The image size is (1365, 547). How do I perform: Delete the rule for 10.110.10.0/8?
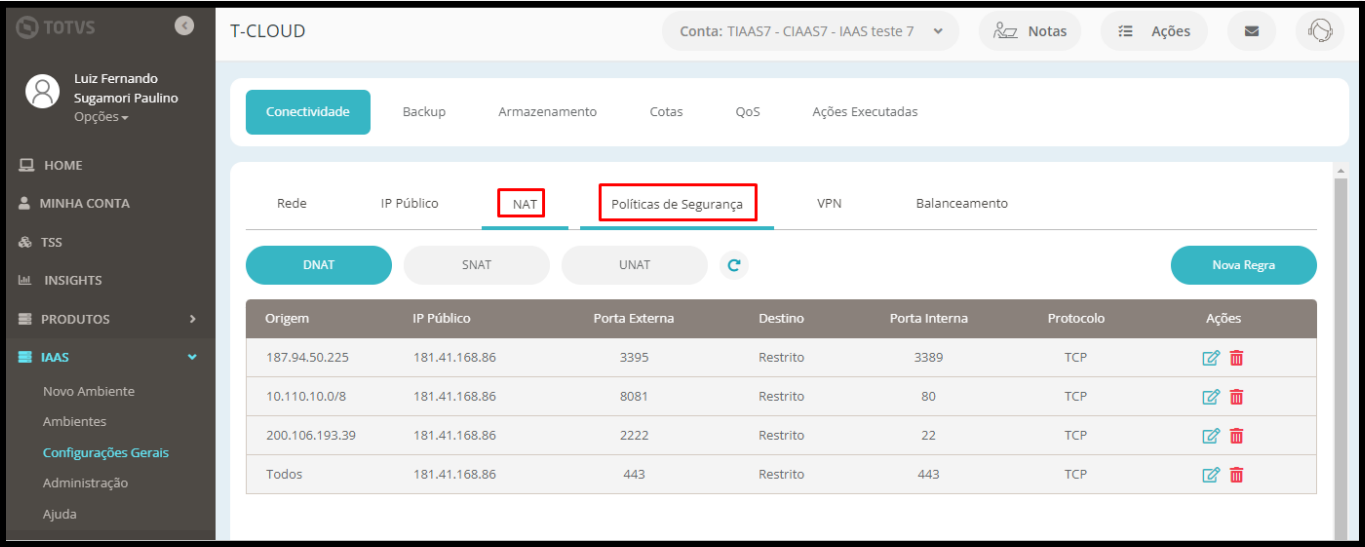tap(1236, 397)
